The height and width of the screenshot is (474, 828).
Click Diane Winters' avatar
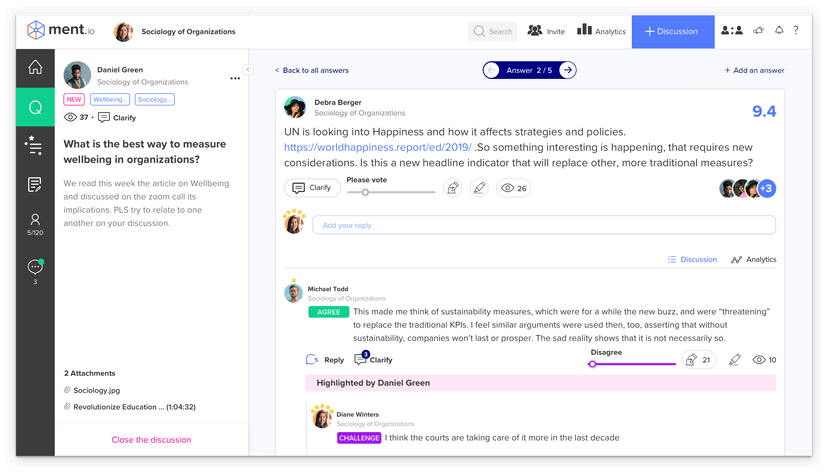point(322,418)
